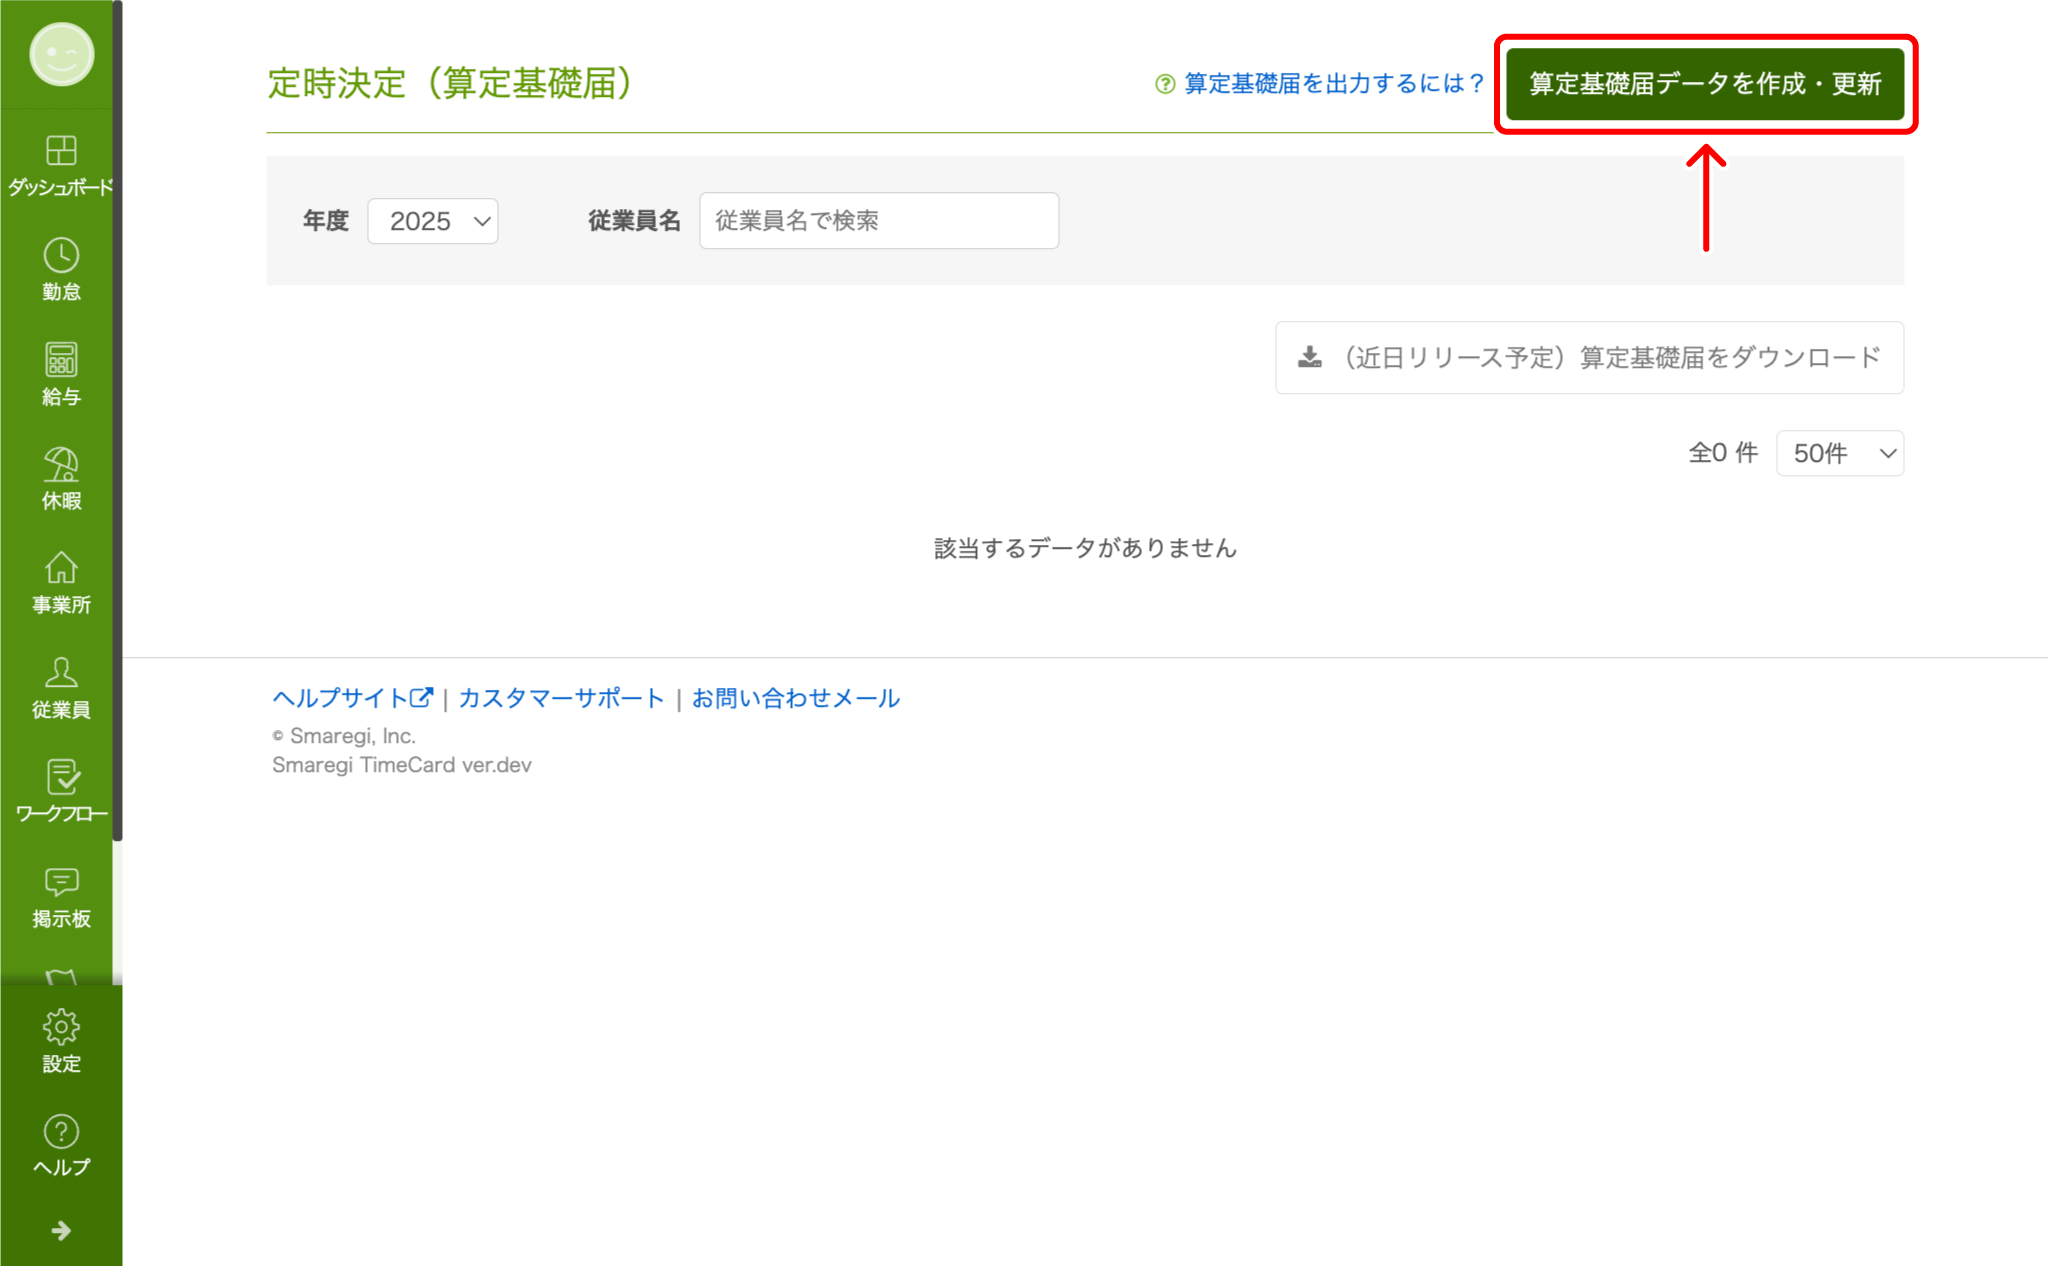This screenshot has width=2048, height=1266.
Task: Open ヘルプ question mark icon
Action: [x=61, y=1131]
